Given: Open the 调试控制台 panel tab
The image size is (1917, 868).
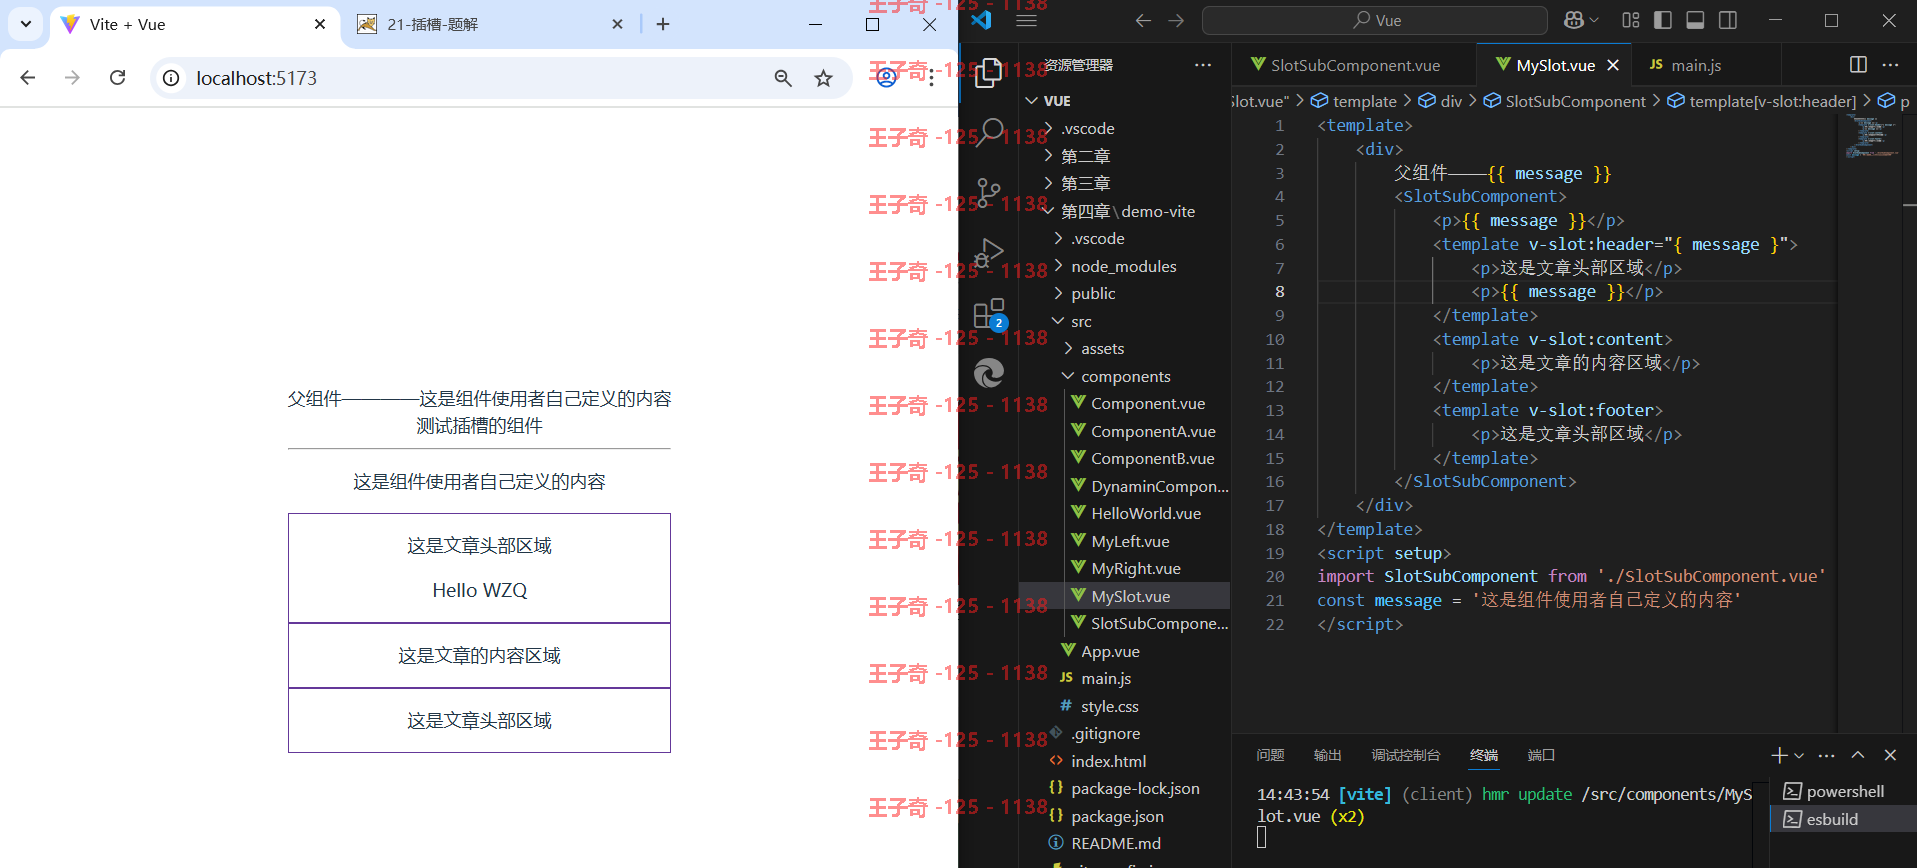Looking at the screenshot, I should [1405, 755].
